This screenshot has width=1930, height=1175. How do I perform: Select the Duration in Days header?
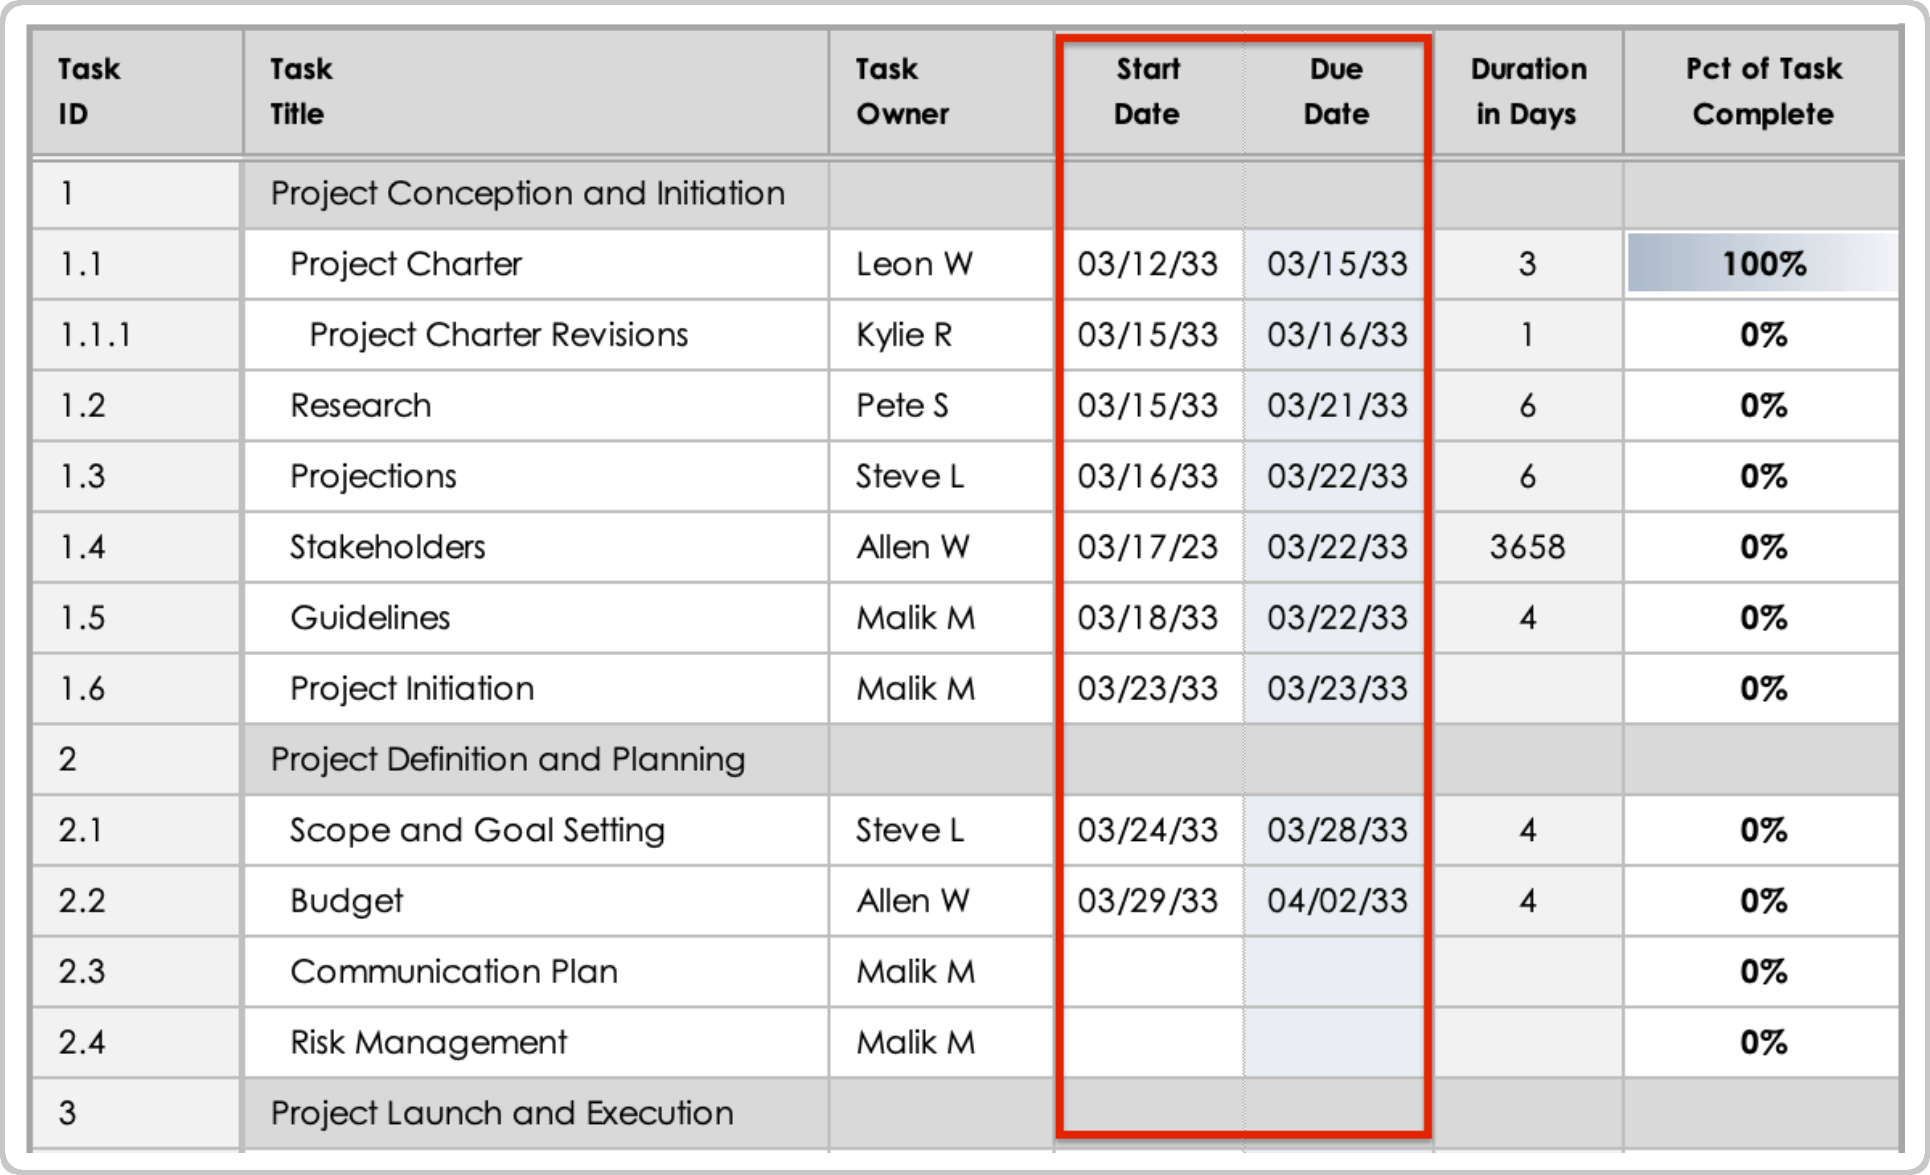(1528, 91)
